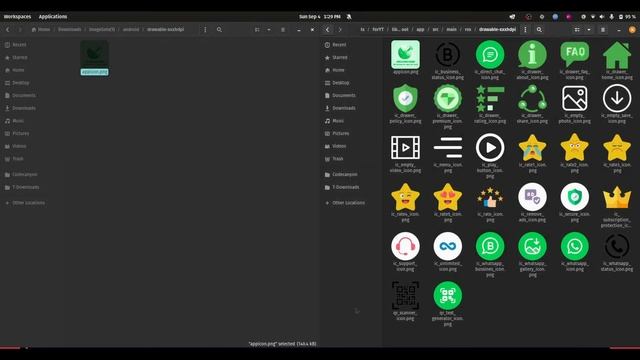Select the green FAQ speech bubble file
The width and height of the screenshot is (640, 360).
tap(575, 55)
